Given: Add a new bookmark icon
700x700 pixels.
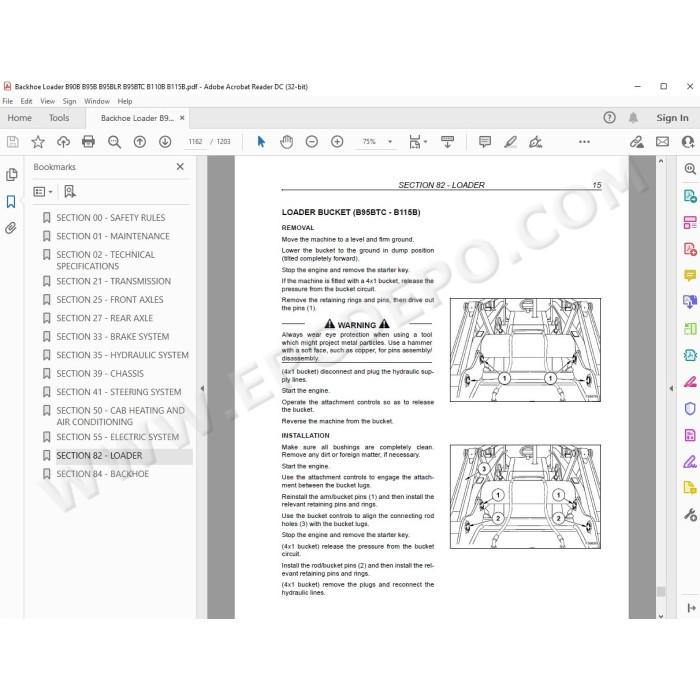Looking at the screenshot, I should pos(70,192).
